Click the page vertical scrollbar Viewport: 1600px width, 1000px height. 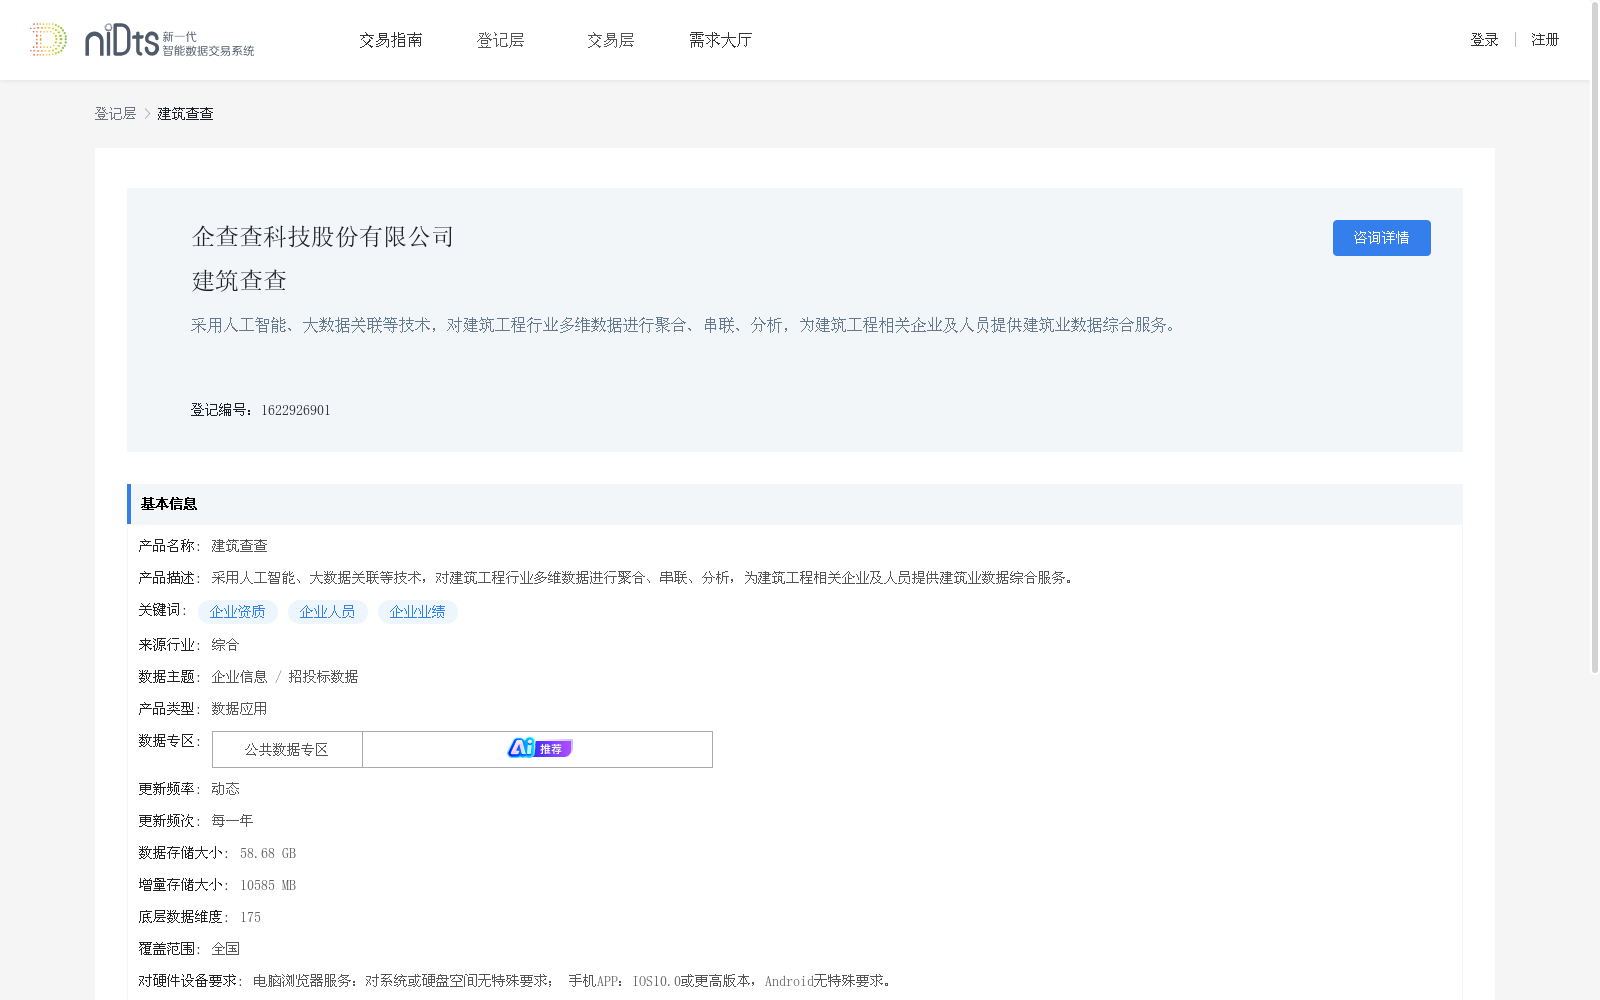(x=1595, y=337)
